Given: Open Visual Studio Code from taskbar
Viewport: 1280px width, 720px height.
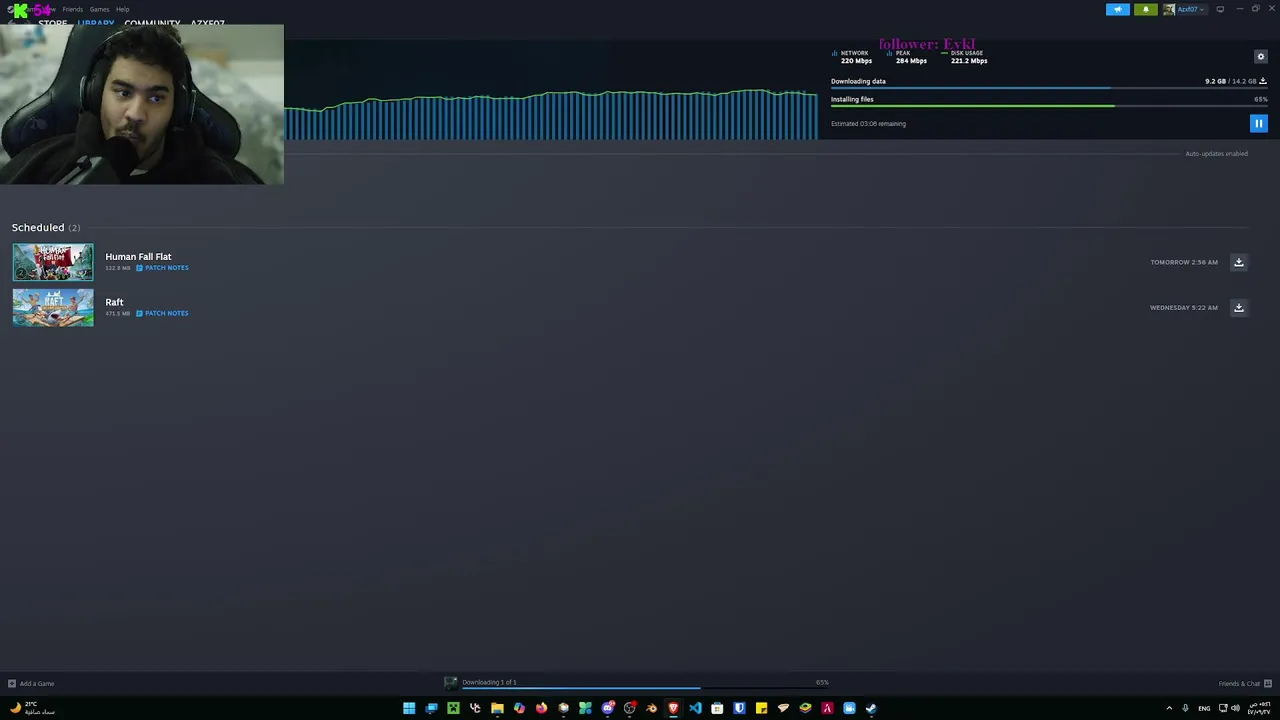Looking at the screenshot, I should pyautogui.click(x=695, y=708).
